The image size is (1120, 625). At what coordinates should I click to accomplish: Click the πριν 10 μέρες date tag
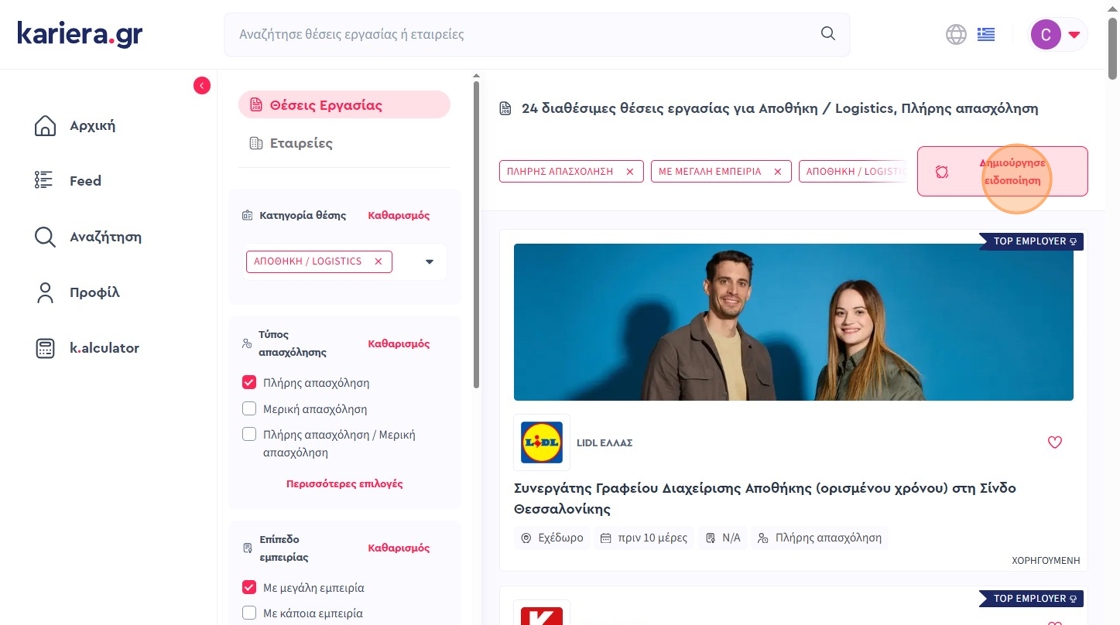(644, 538)
